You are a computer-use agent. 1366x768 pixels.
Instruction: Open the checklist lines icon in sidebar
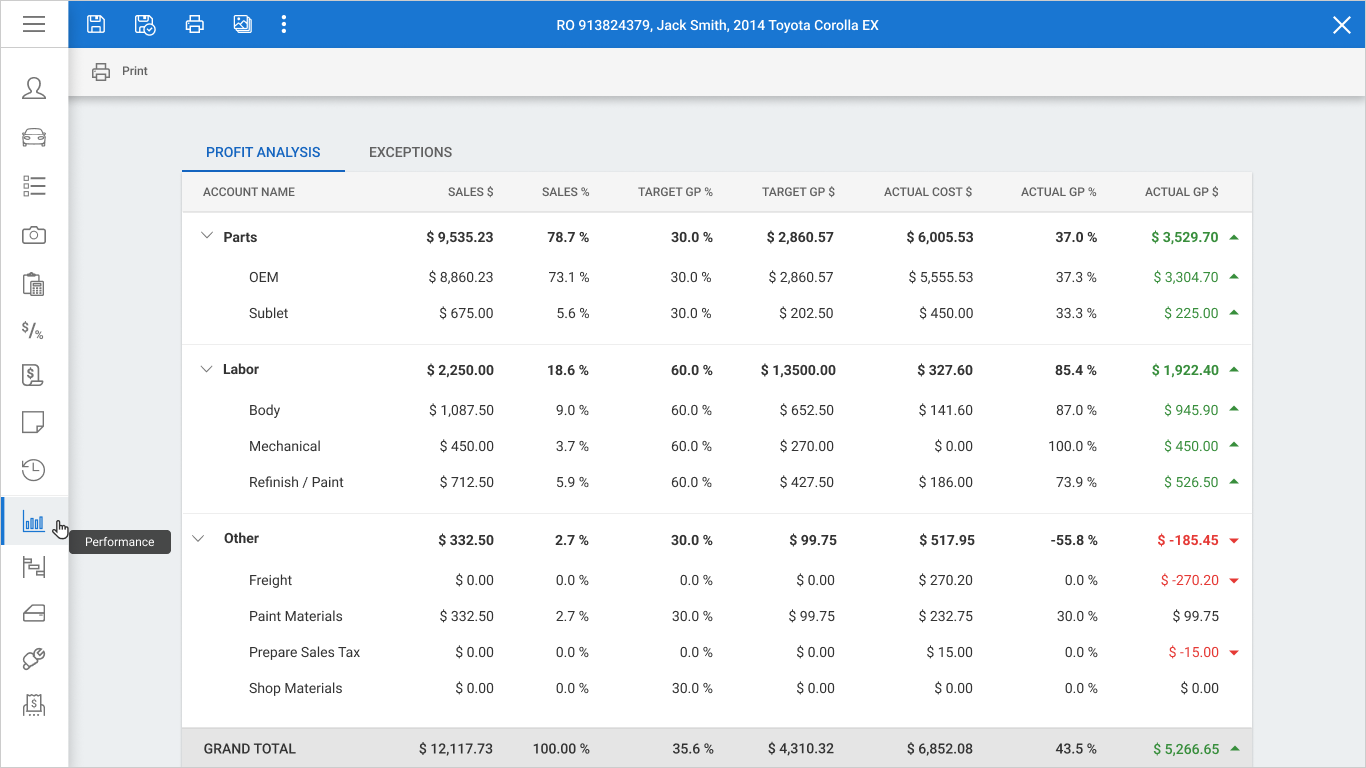[34, 186]
